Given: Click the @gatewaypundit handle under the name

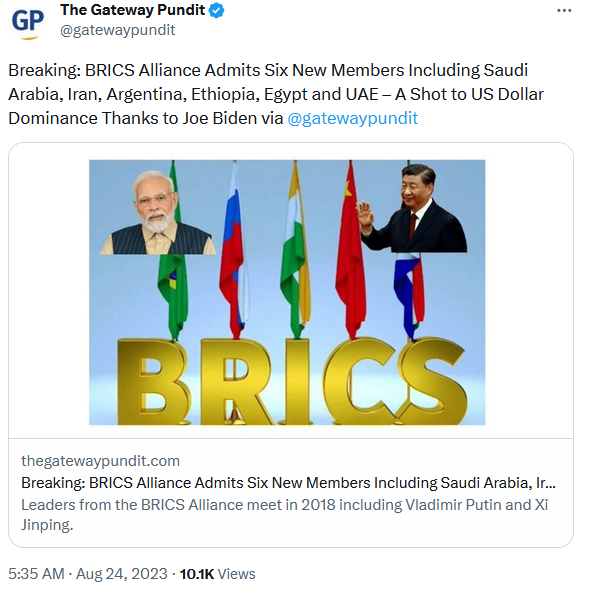Looking at the screenshot, I should point(117,30).
